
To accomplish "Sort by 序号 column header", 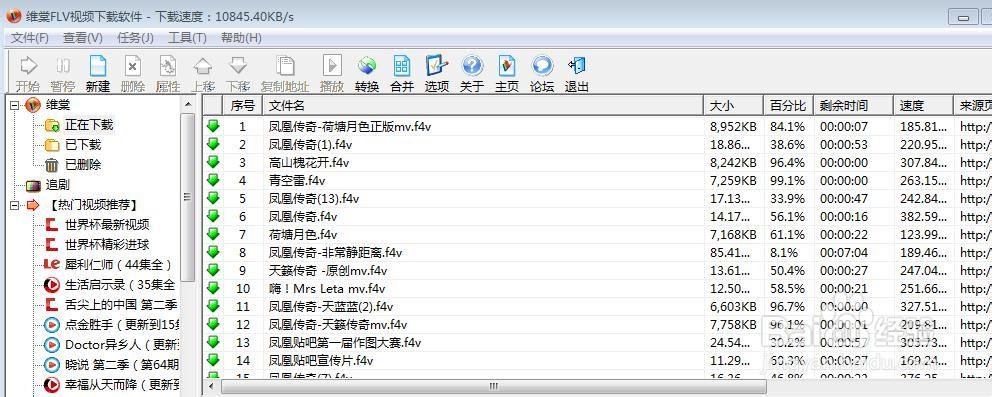I will point(242,106).
